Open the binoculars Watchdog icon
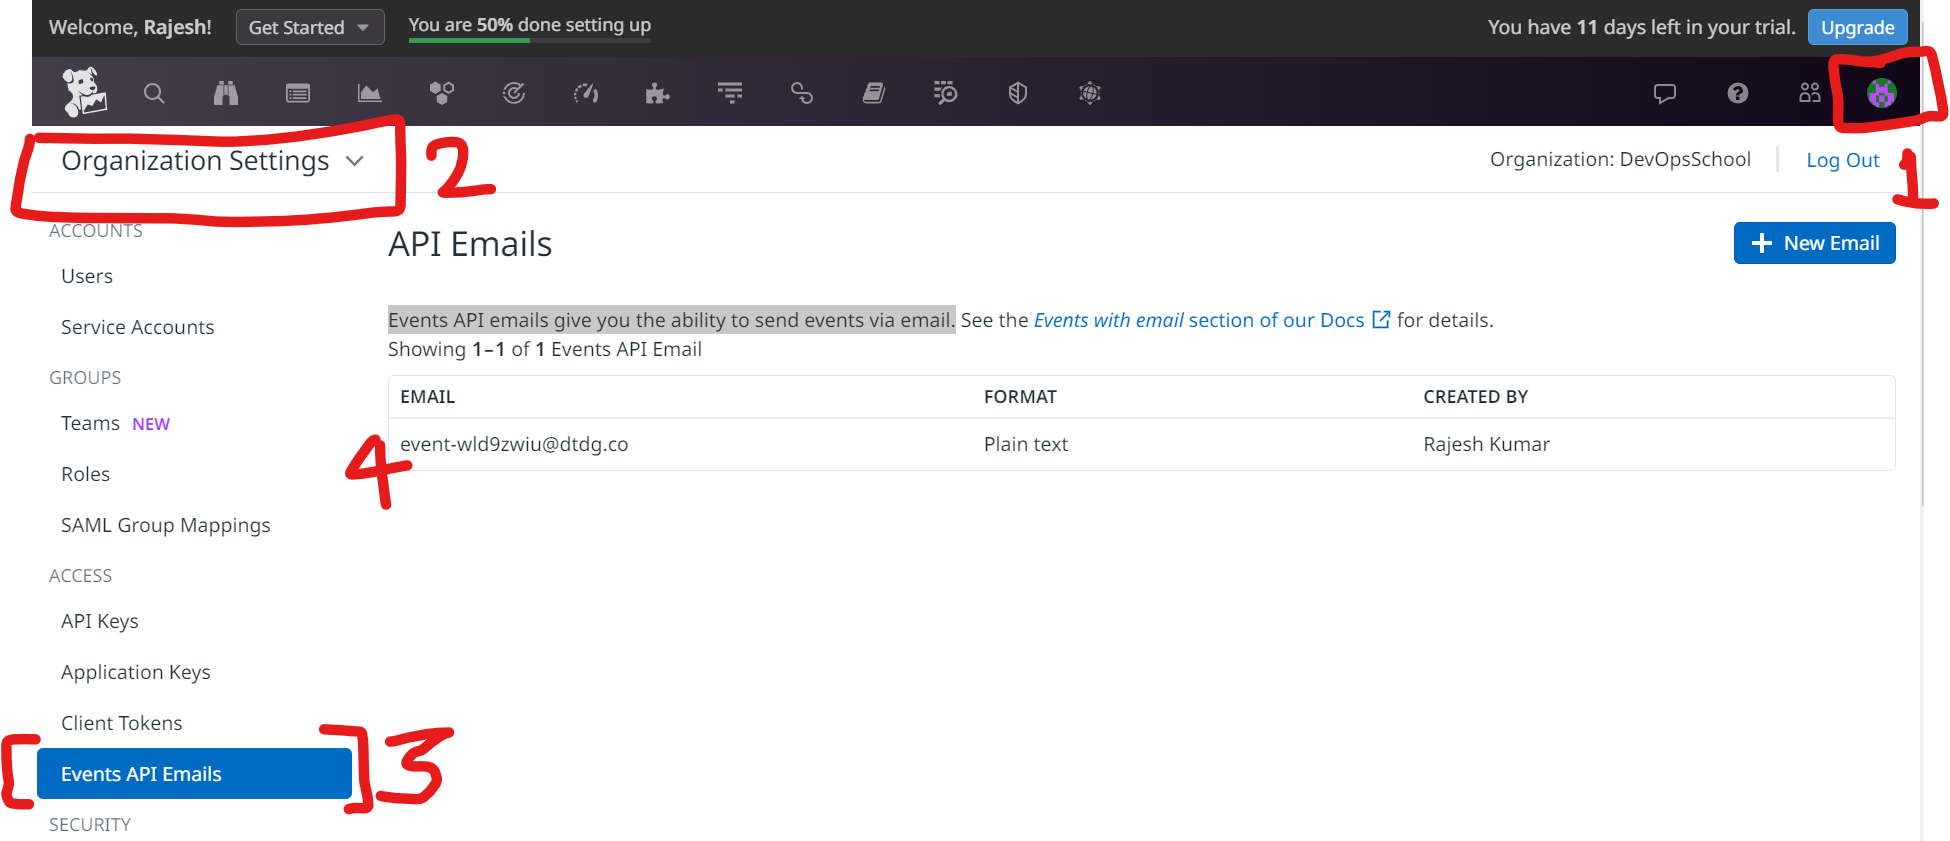The image size is (1950, 841). 226,93
